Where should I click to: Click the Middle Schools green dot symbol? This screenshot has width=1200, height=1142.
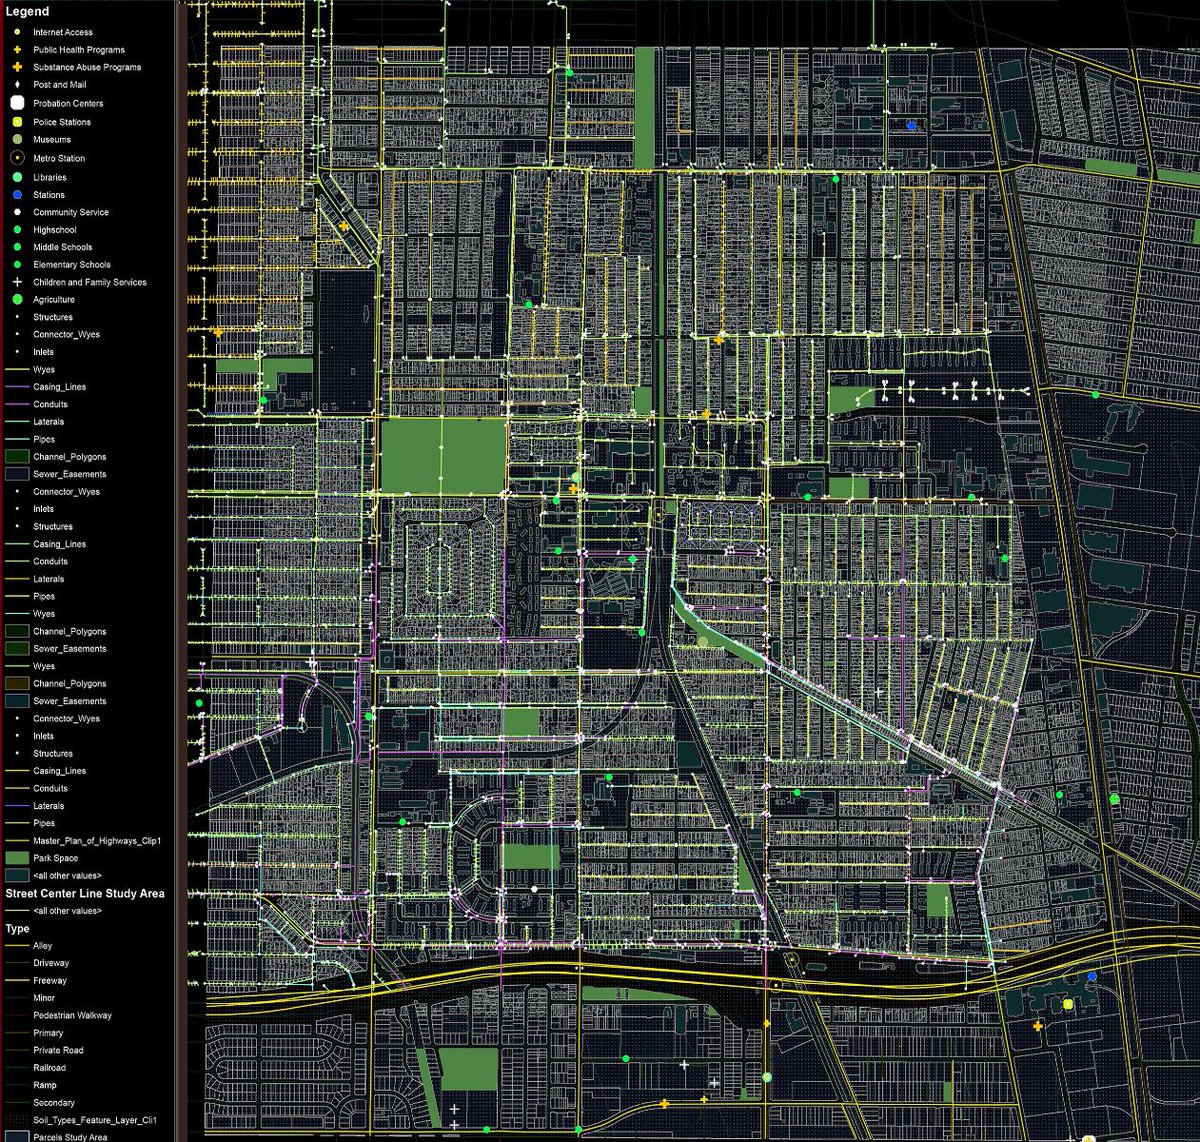pyautogui.click(x=17, y=247)
